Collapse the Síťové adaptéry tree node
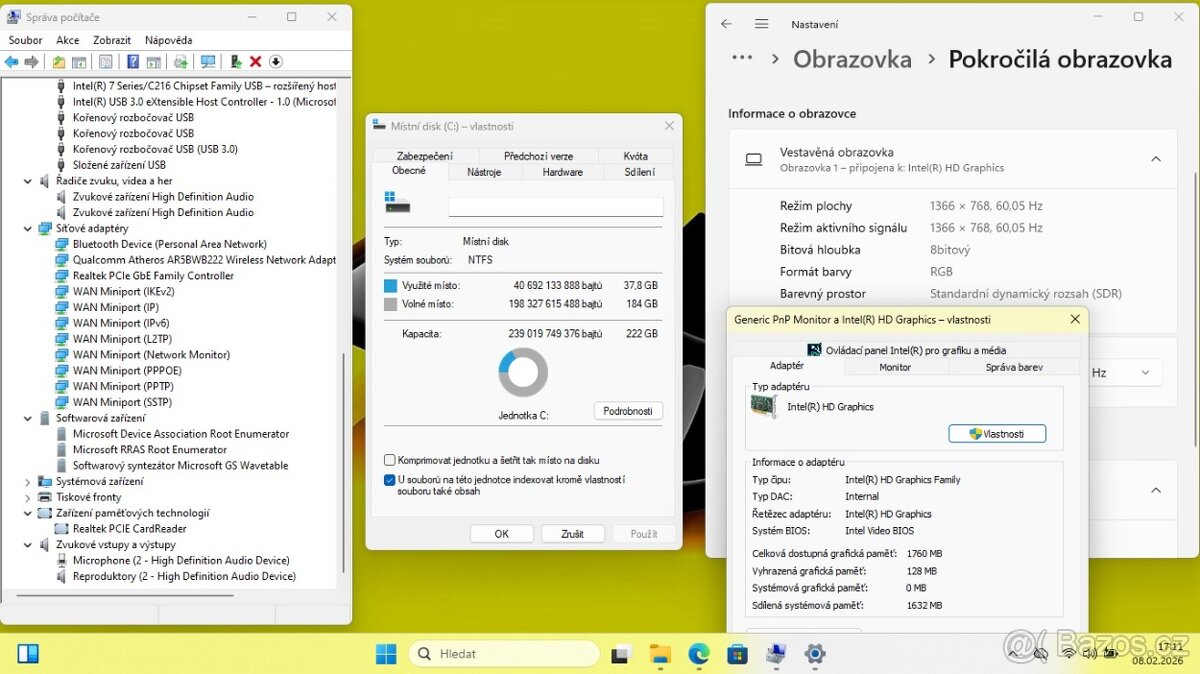The width and height of the screenshot is (1200, 674). coord(29,228)
